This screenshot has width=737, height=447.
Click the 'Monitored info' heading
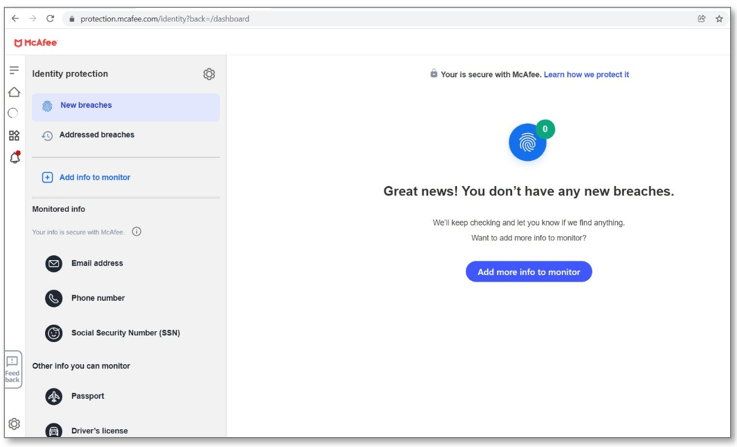(58, 209)
